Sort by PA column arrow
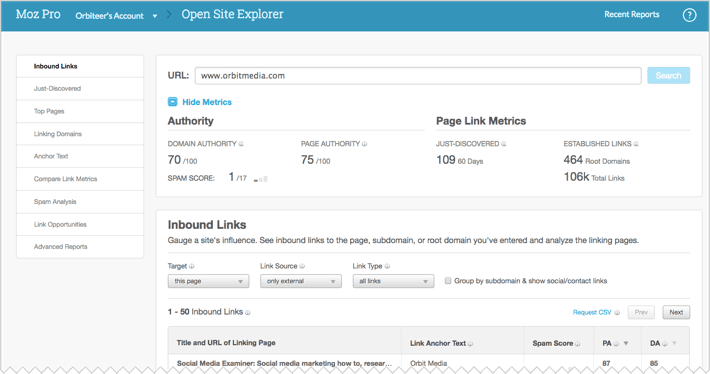Image resolution: width=710 pixels, height=374 pixels. pos(626,343)
